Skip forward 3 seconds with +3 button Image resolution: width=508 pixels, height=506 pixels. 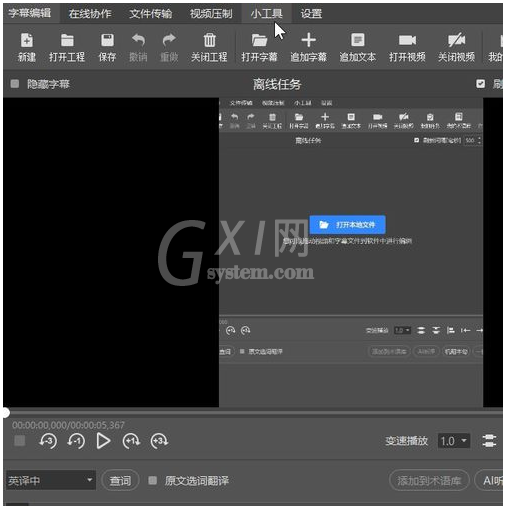click(159, 441)
